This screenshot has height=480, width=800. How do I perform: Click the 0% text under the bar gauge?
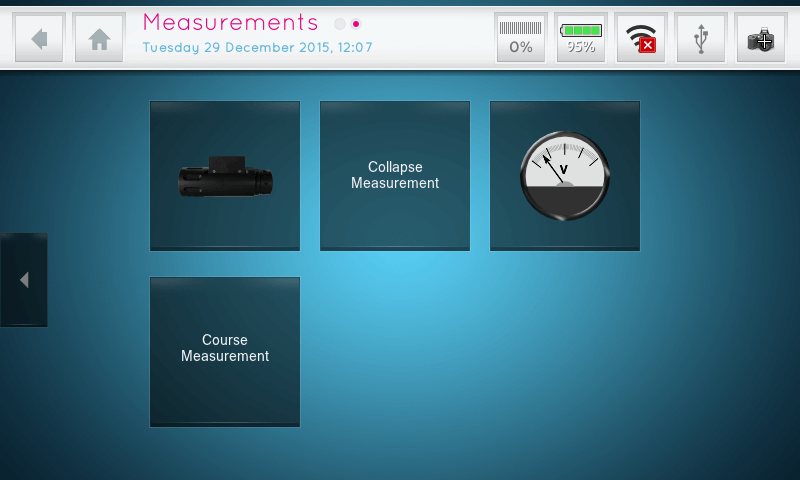[521, 47]
